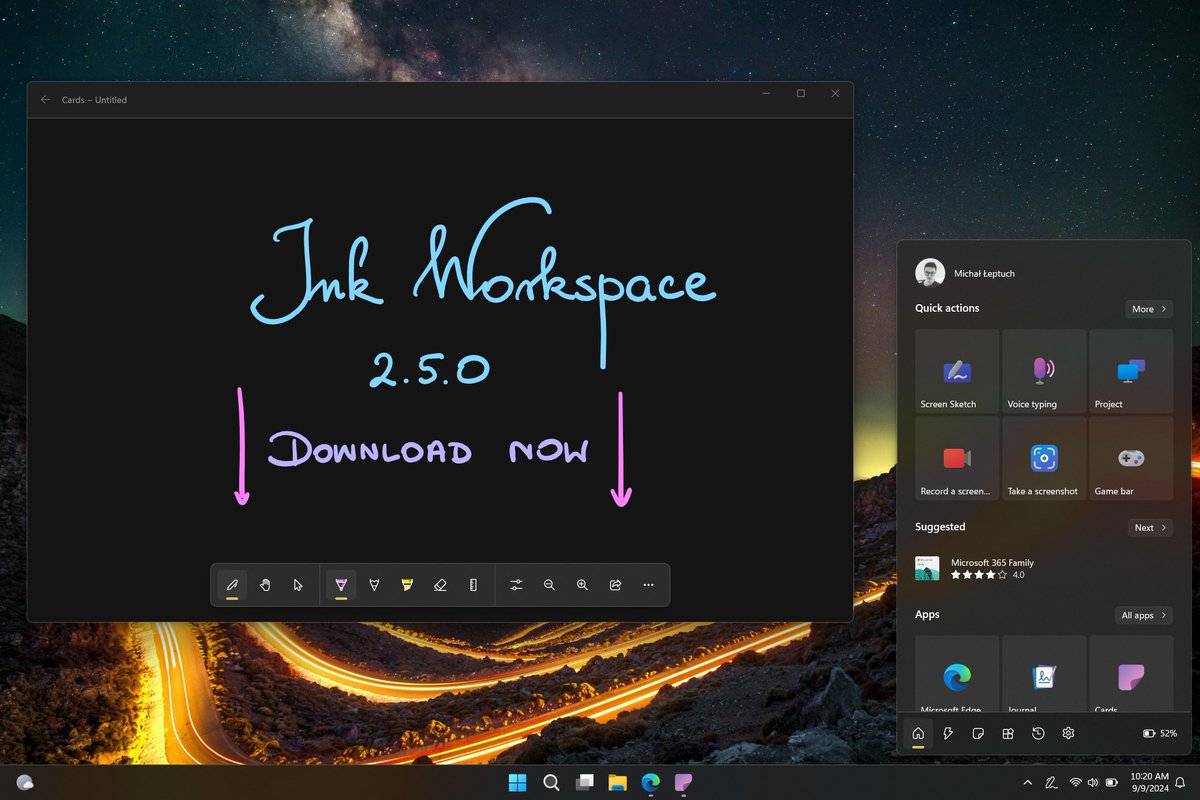Screen dimensions: 1200x800
Task: Open Cards app from the taskbar
Action: [683, 782]
